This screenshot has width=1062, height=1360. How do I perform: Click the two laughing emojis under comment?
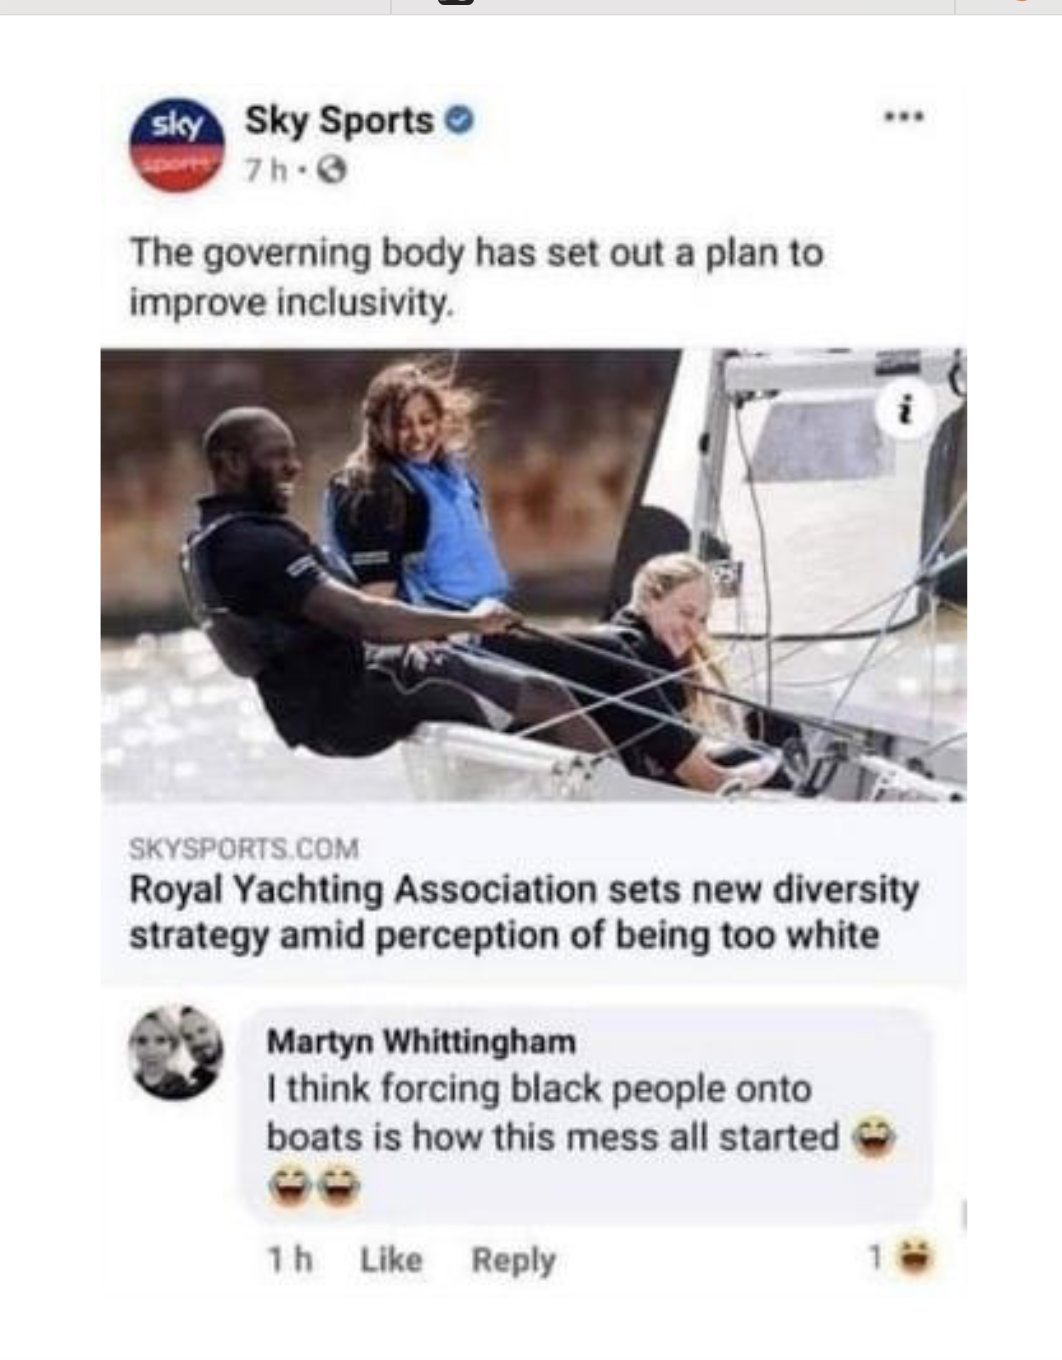314,1188
